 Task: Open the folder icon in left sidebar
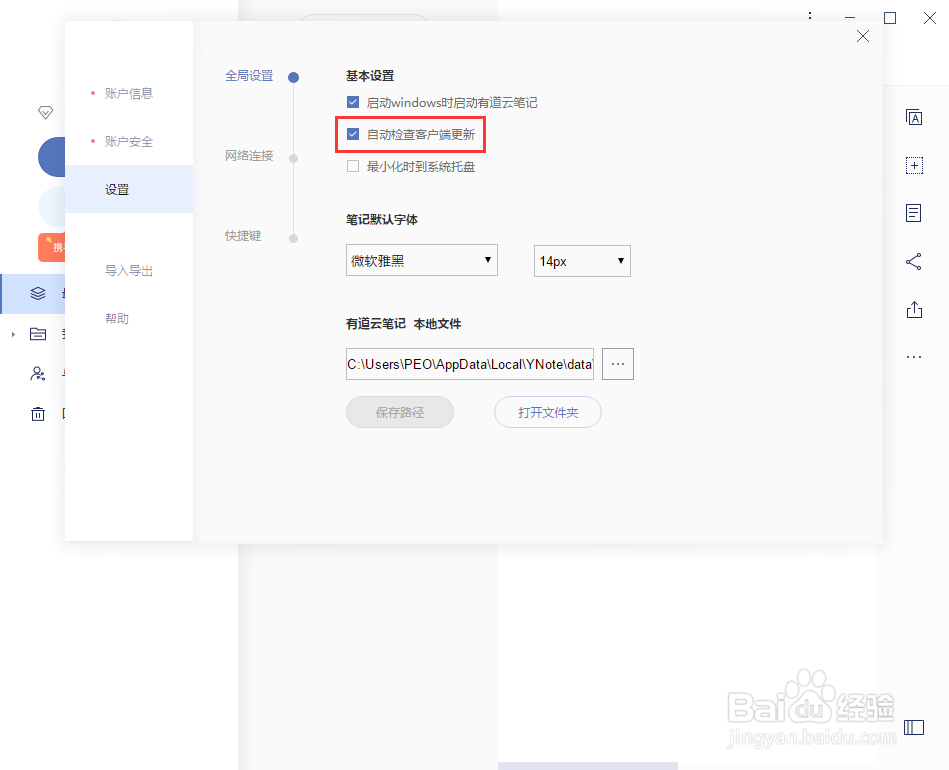(38, 334)
